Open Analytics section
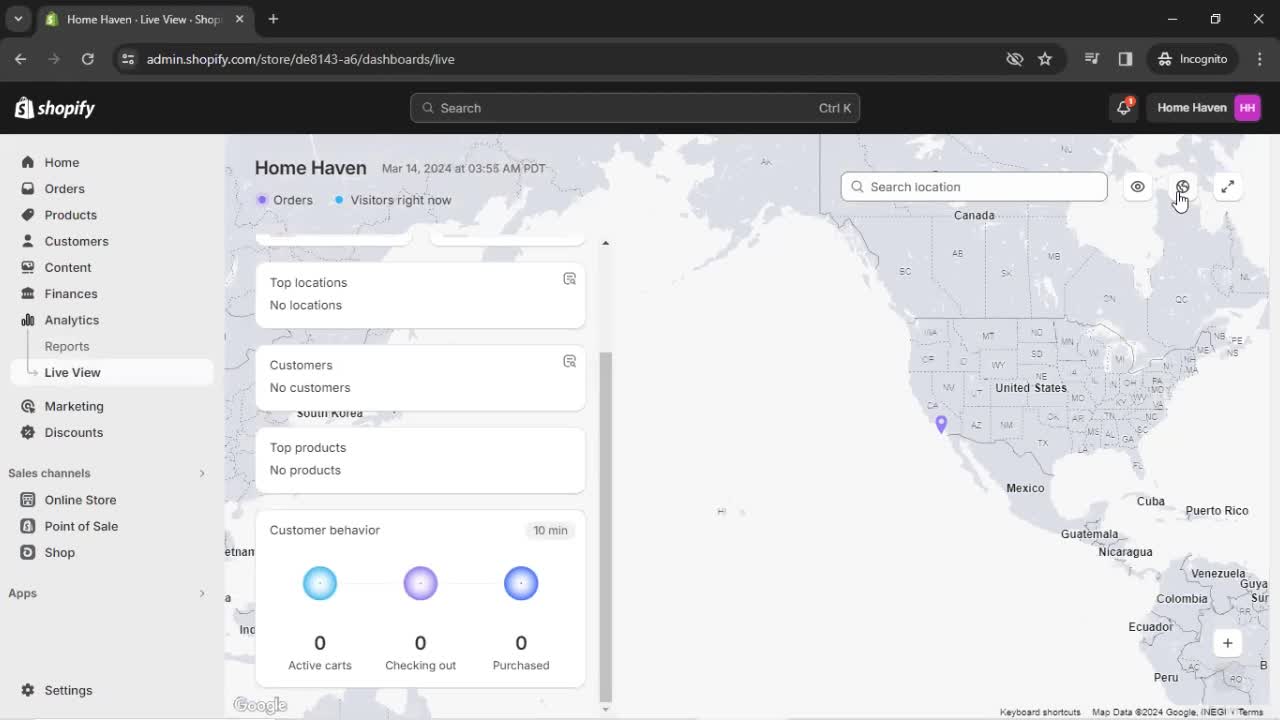The height and width of the screenshot is (720, 1280). [x=72, y=320]
